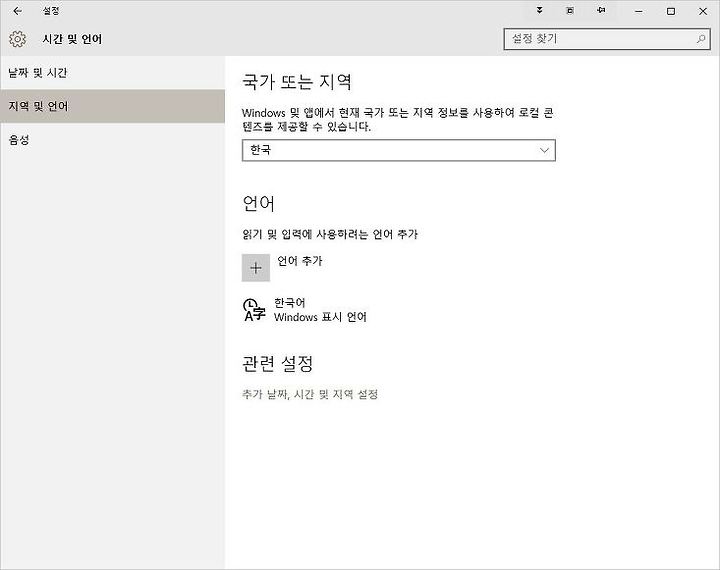The width and height of the screenshot is (720, 570).
Task: Click into the 설정 찾기 search field
Action: [x=607, y=39]
